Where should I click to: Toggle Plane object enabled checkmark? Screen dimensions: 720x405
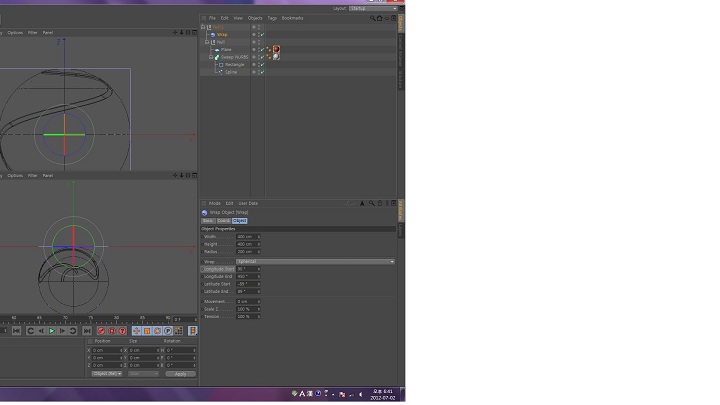[x=262, y=50]
